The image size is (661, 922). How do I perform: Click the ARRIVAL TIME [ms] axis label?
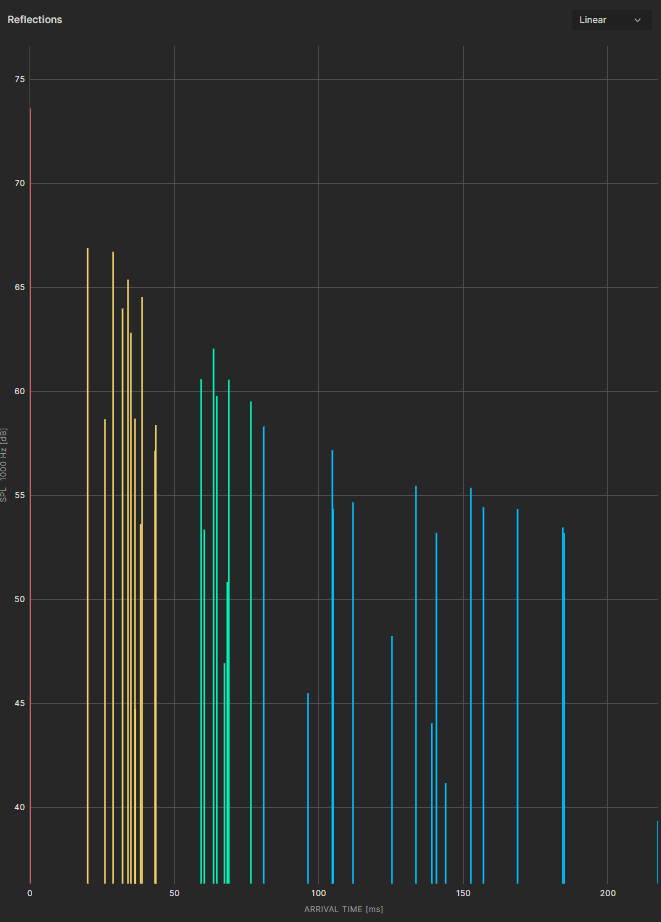pyautogui.click(x=344, y=909)
